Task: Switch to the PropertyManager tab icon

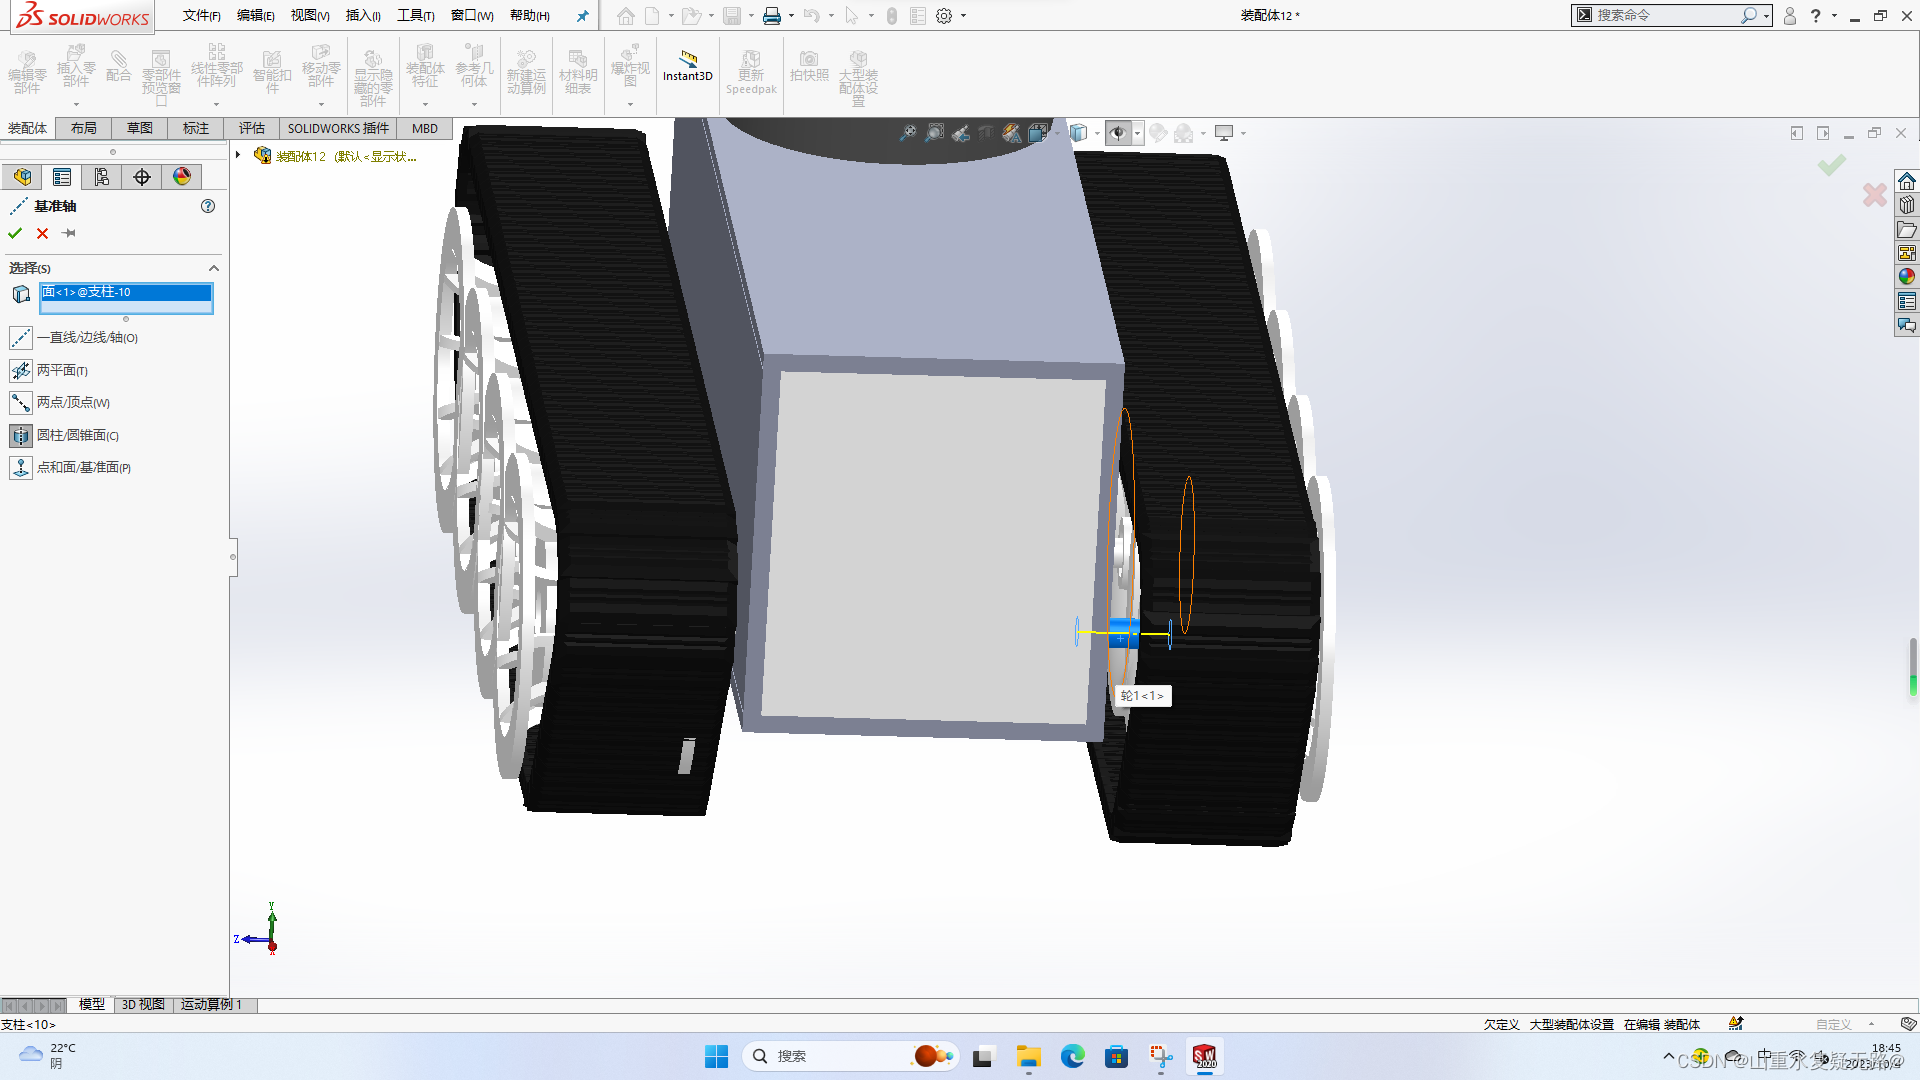Action: pos(62,177)
